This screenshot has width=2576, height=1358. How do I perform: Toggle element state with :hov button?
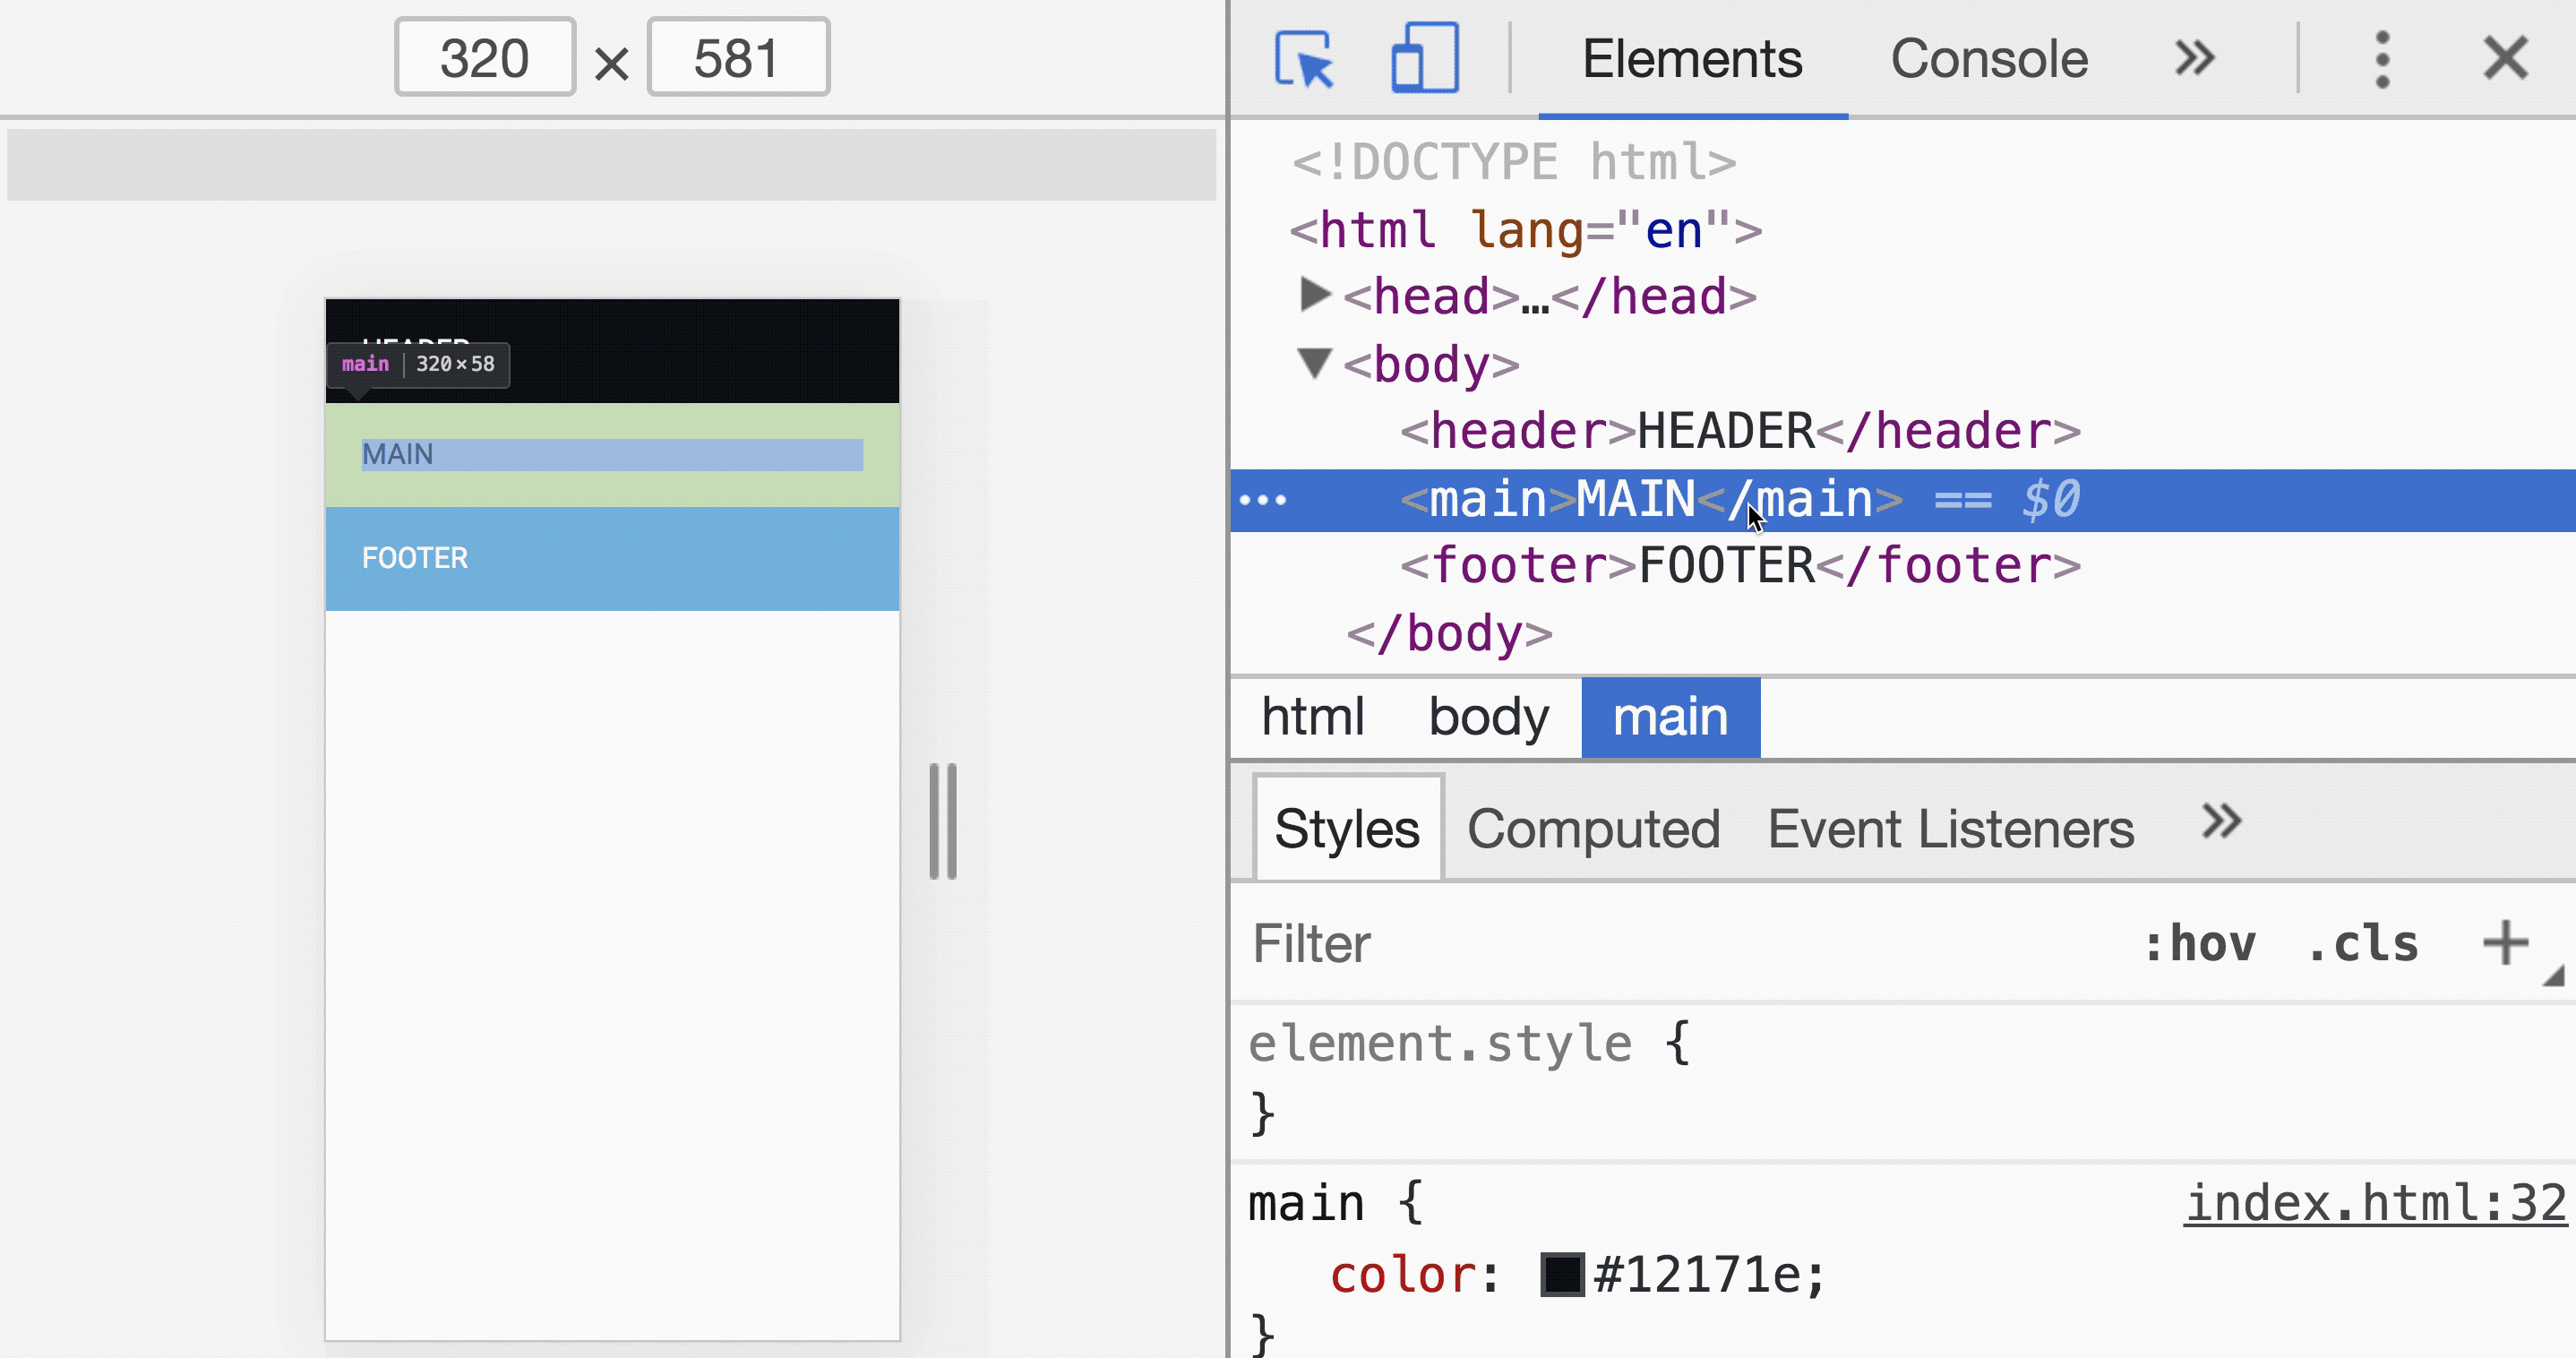click(2201, 943)
